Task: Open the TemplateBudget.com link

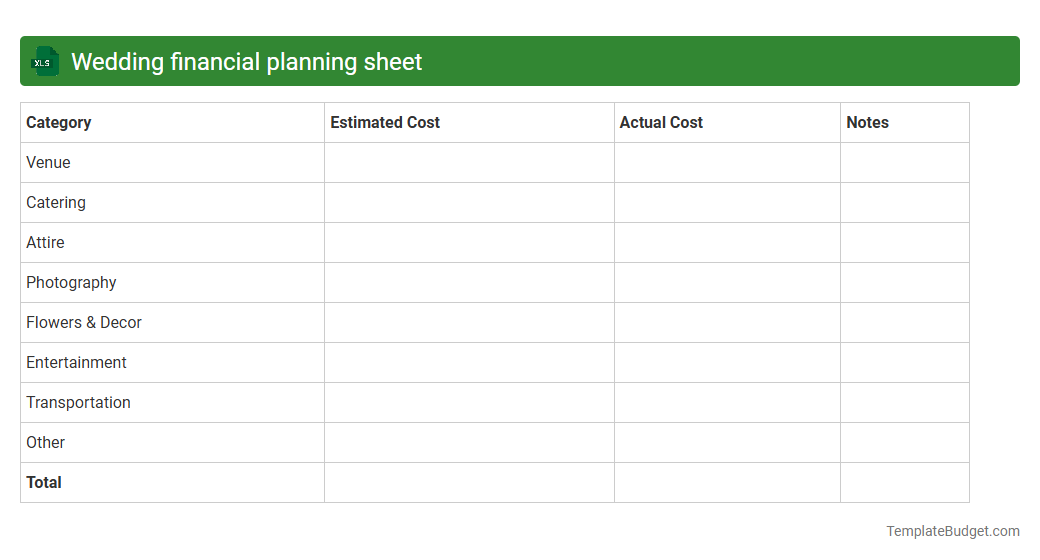Action: coord(952,531)
